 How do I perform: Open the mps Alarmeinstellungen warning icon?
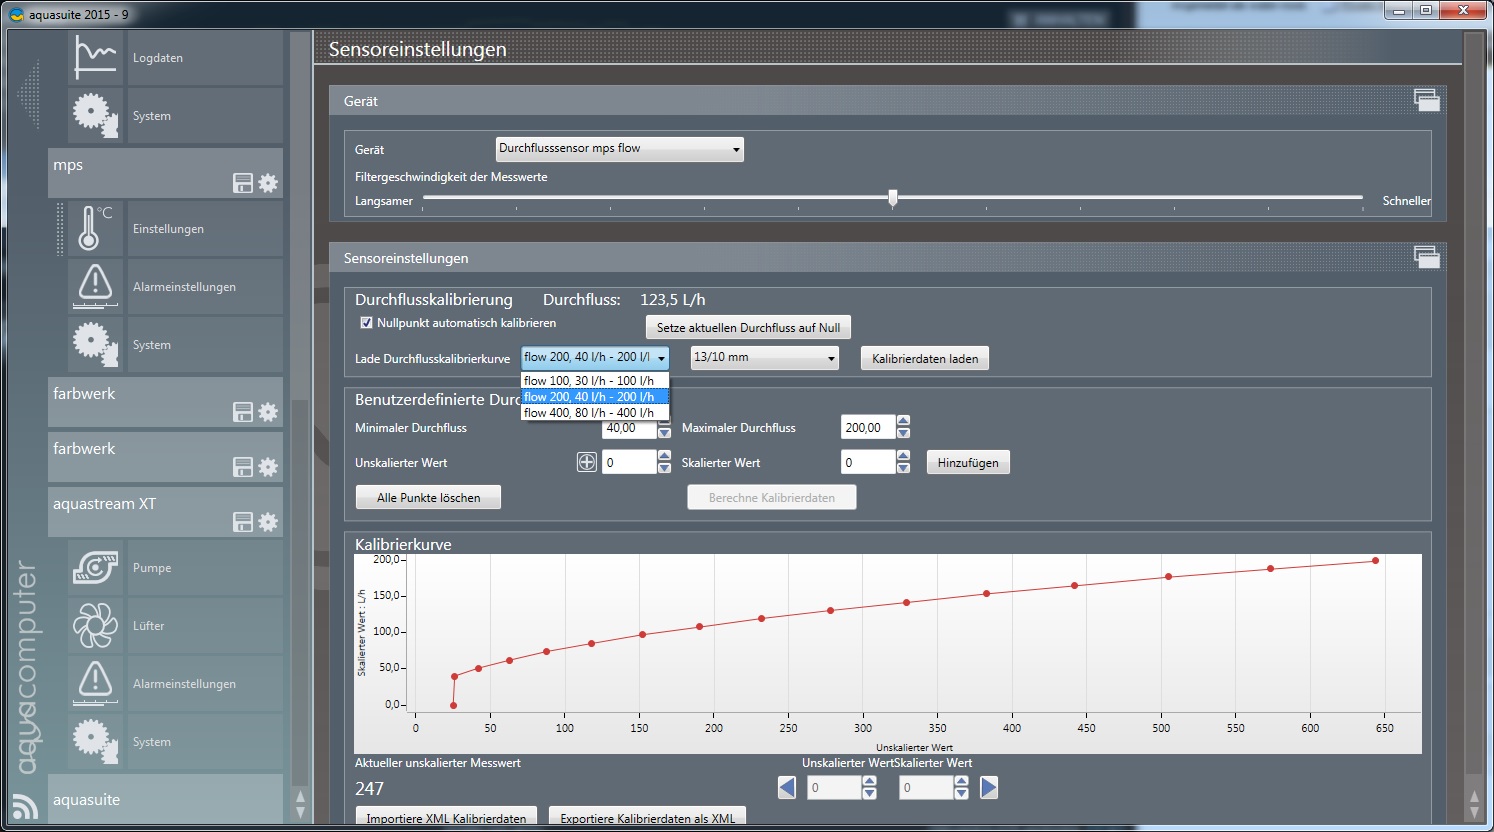point(95,286)
